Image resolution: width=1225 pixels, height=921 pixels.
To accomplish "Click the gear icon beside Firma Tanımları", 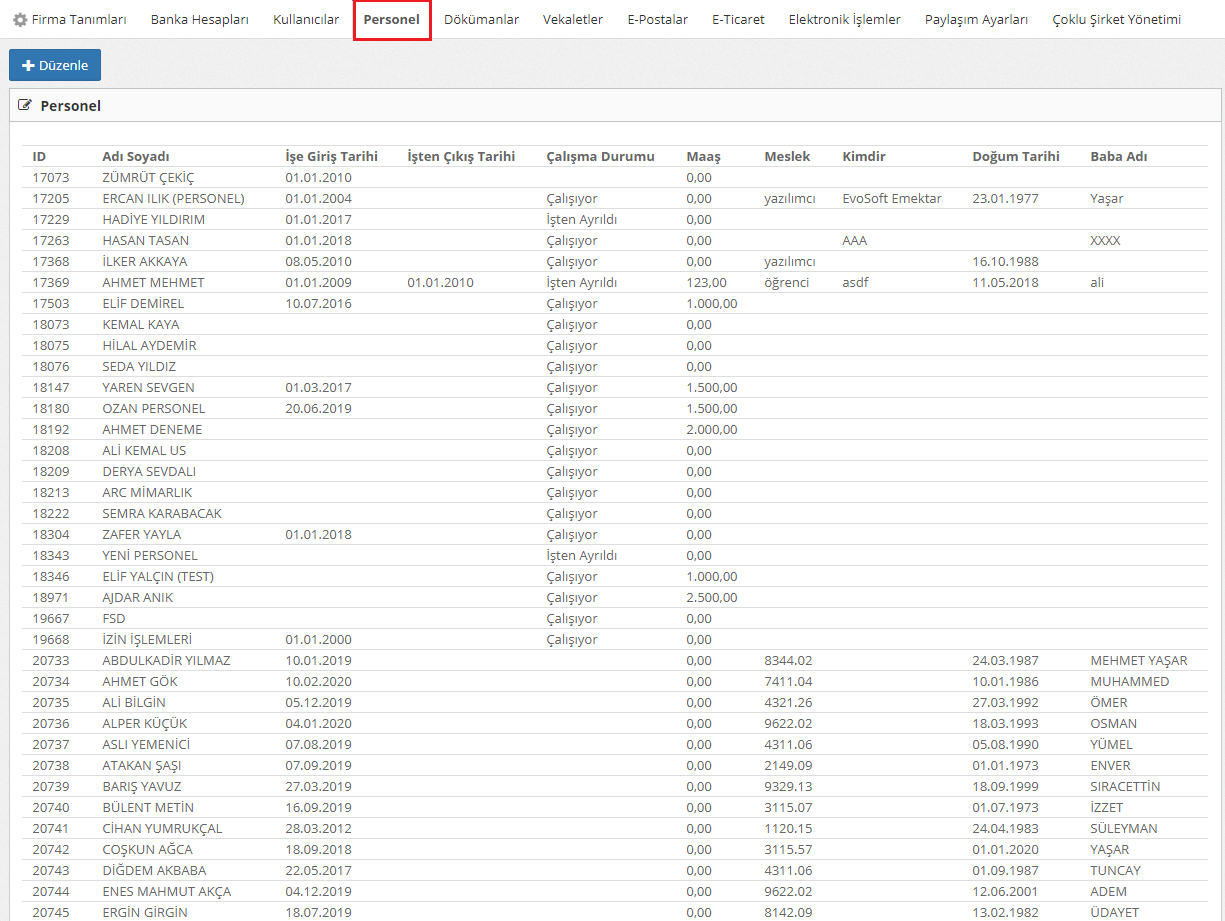I will [x=19, y=20].
